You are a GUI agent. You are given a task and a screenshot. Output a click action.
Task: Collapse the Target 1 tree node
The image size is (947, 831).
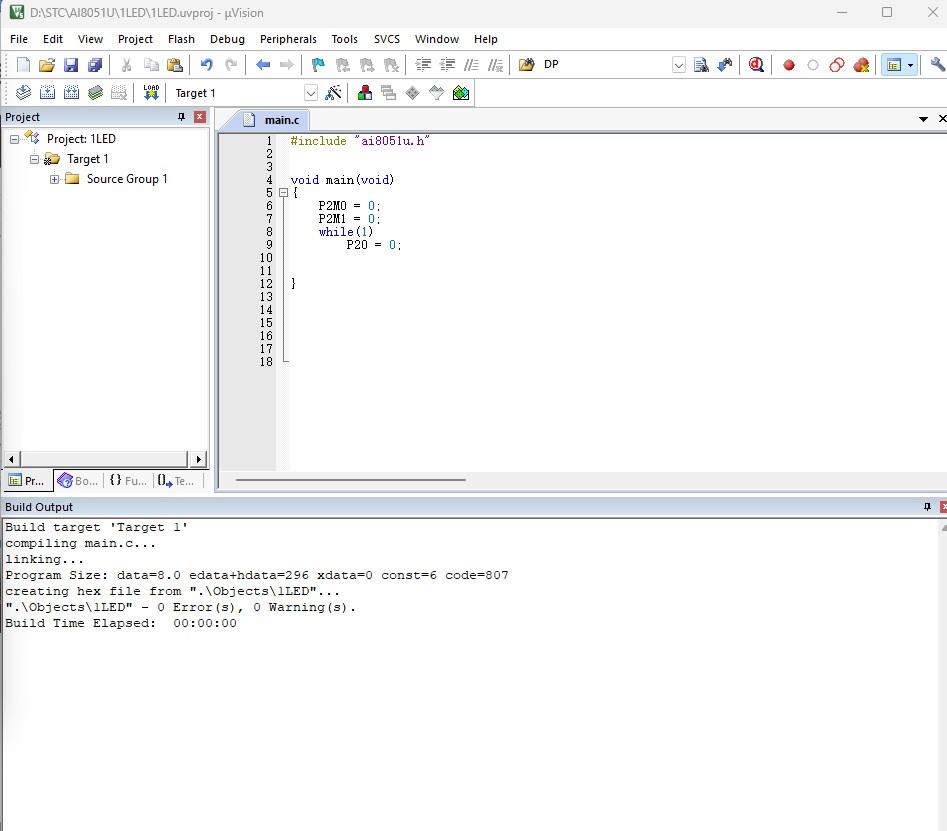[34, 159]
